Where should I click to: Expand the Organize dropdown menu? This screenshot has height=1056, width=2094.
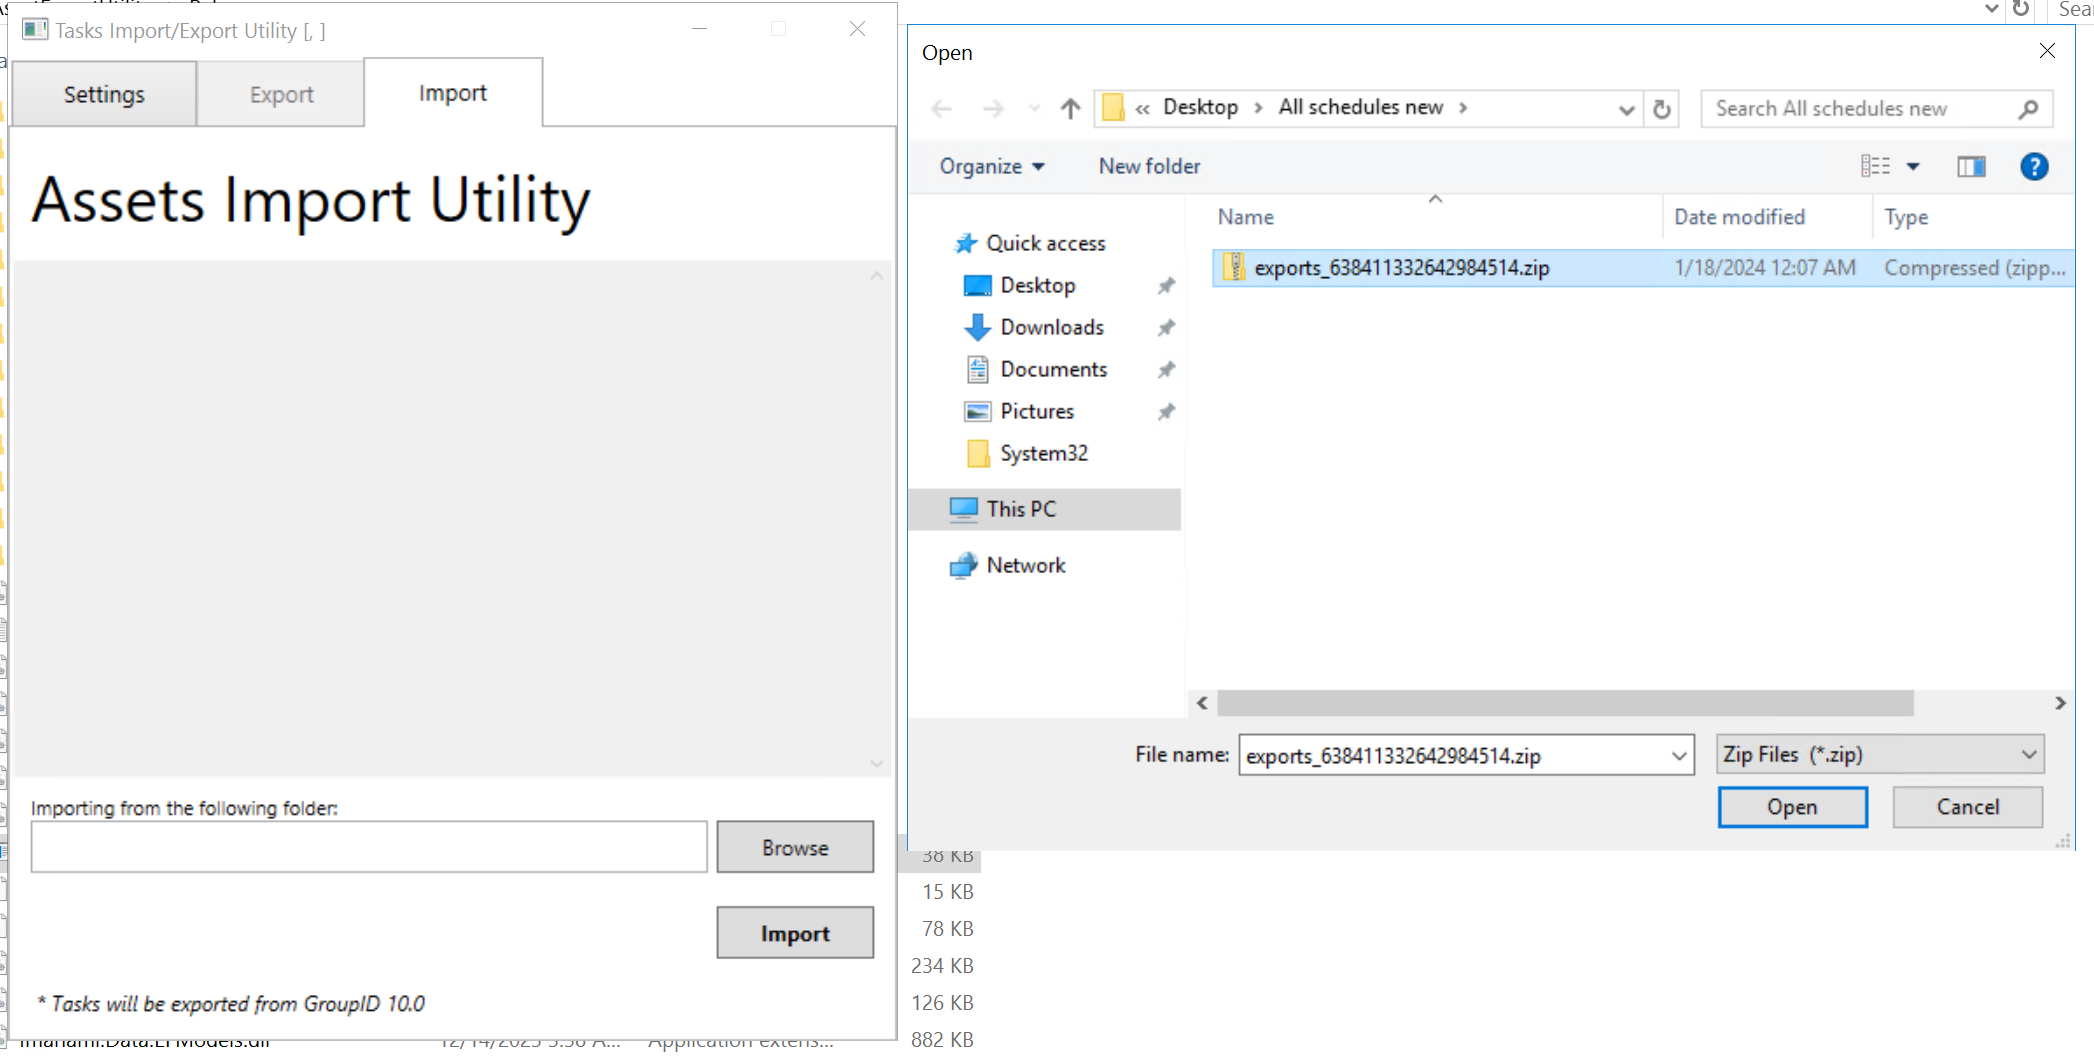pyautogui.click(x=991, y=166)
